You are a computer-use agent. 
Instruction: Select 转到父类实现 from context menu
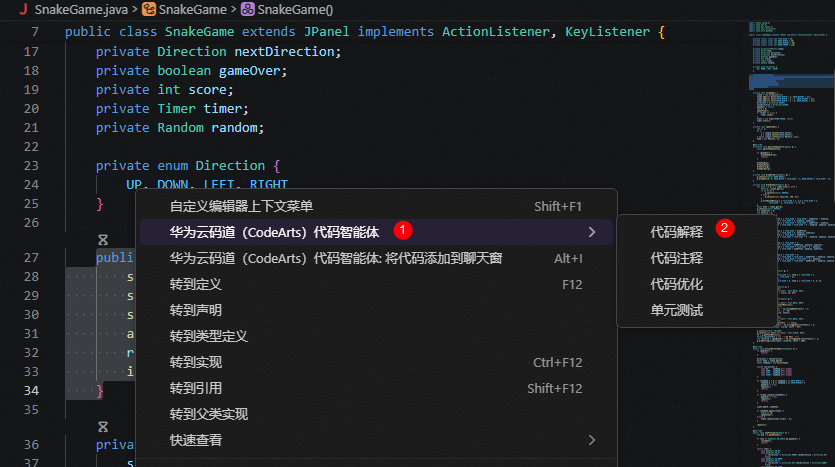[376, 414]
